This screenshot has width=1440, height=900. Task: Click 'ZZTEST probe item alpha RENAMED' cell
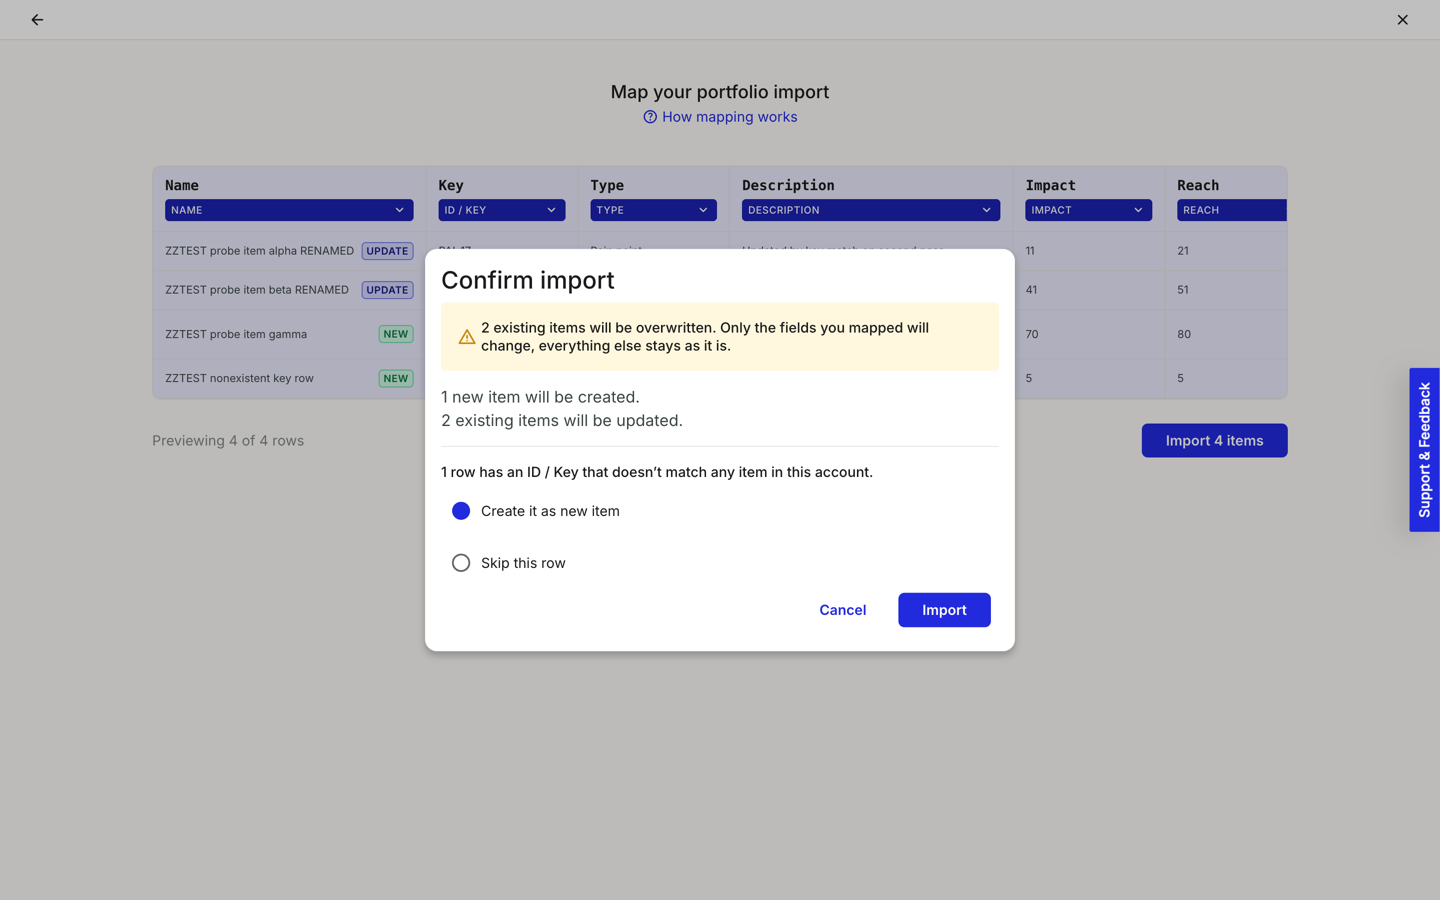tap(259, 251)
